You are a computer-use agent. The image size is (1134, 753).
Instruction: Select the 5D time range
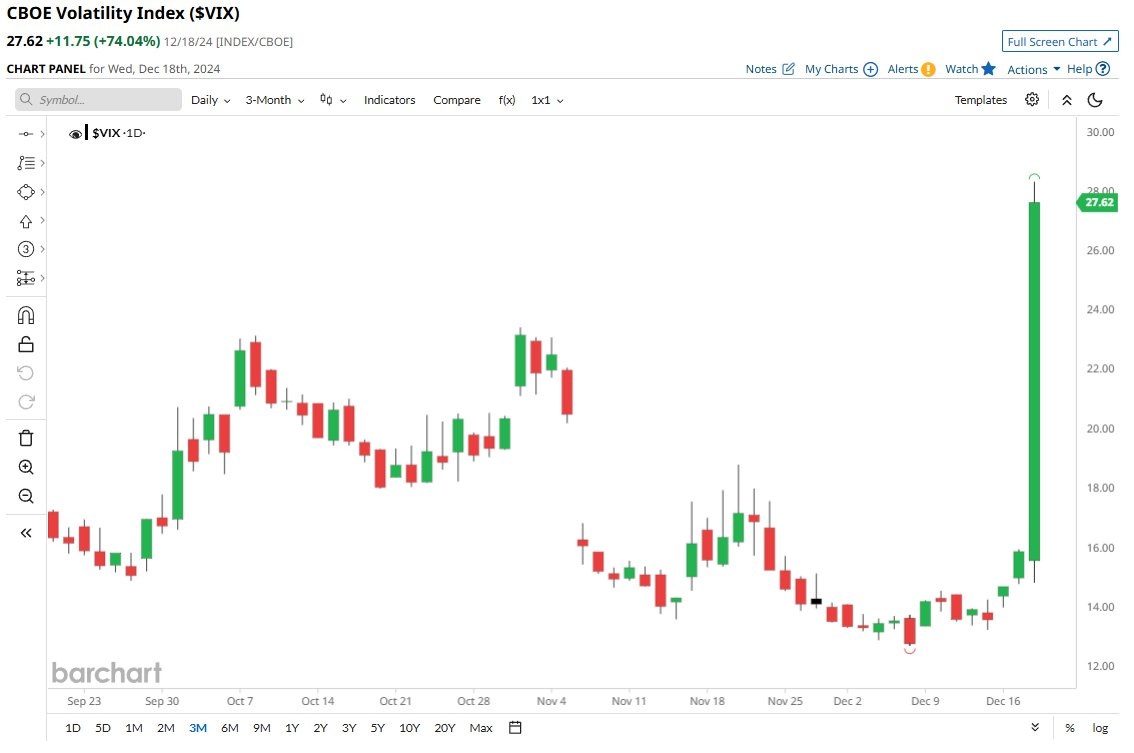pos(103,728)
